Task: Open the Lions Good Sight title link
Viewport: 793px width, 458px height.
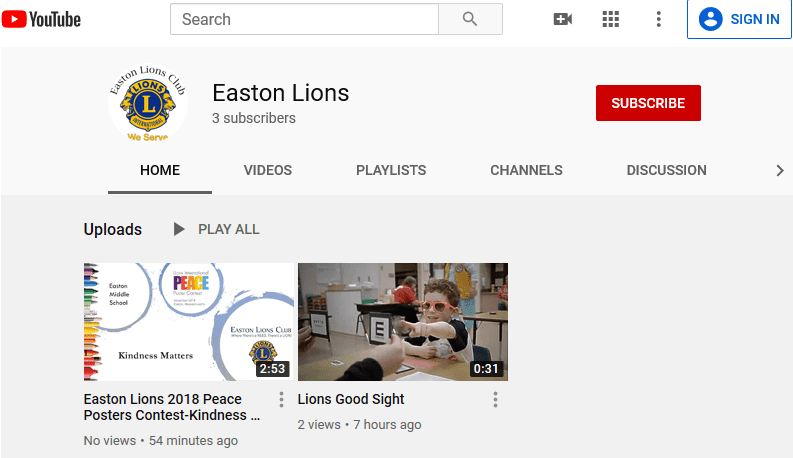Action: coord(351,399)
